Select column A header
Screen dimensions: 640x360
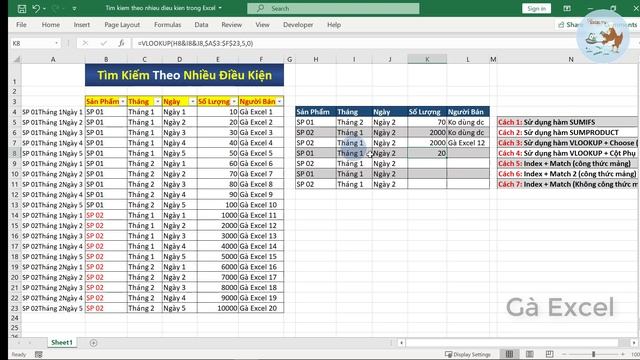(53, 60)
